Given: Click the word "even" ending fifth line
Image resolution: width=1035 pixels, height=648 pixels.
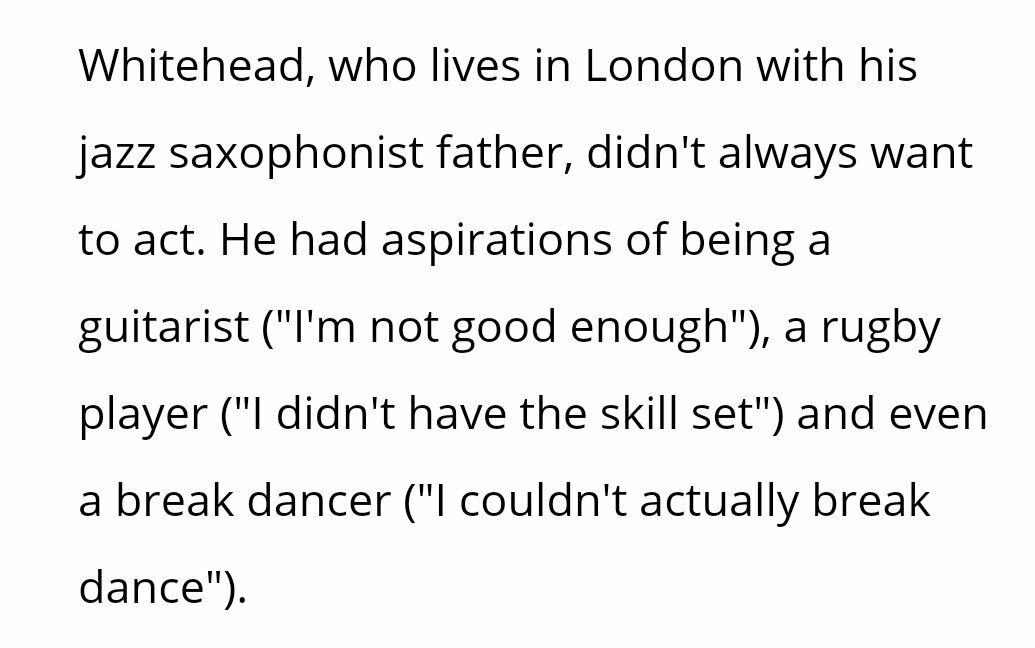Looking at the screenshot, I should click(938, 415).
